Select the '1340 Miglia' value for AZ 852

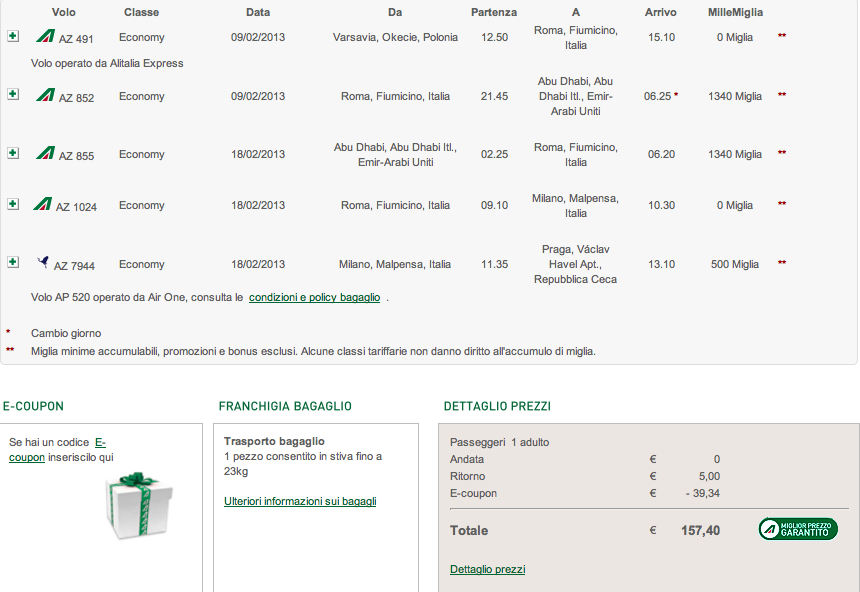(x=735, y=96)
